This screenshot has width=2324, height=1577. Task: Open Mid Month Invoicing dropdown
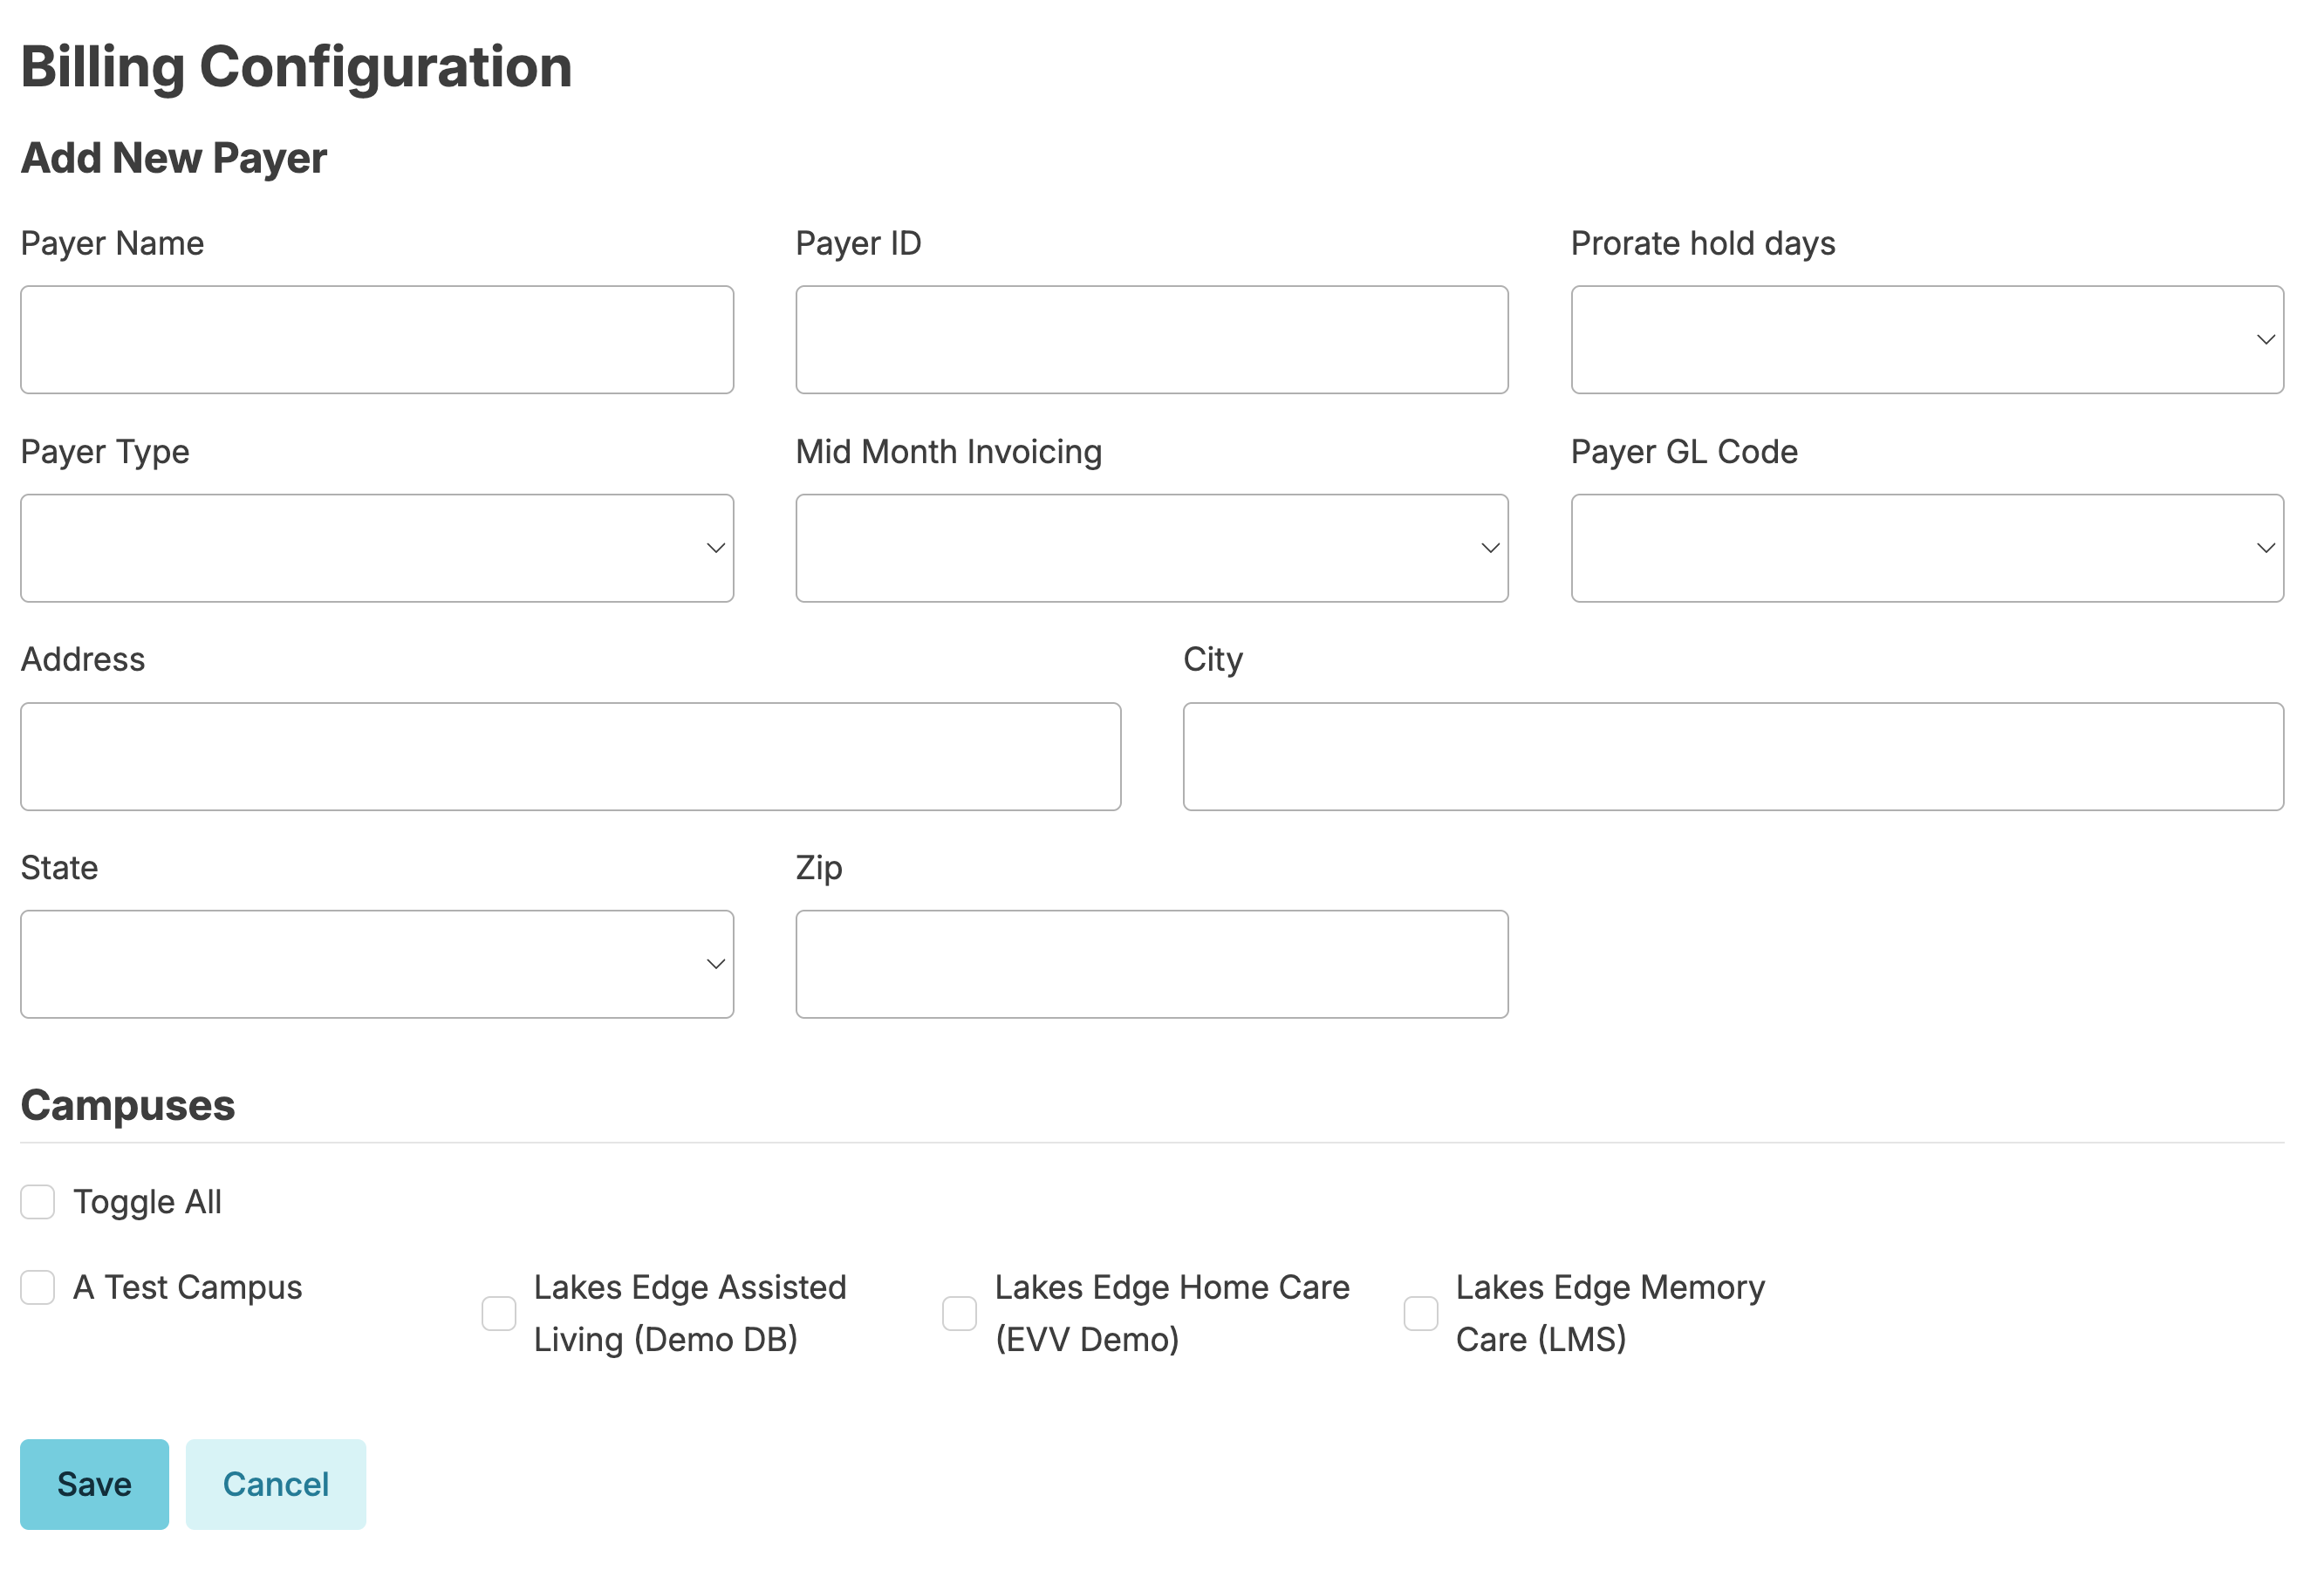coord(1151,548)
